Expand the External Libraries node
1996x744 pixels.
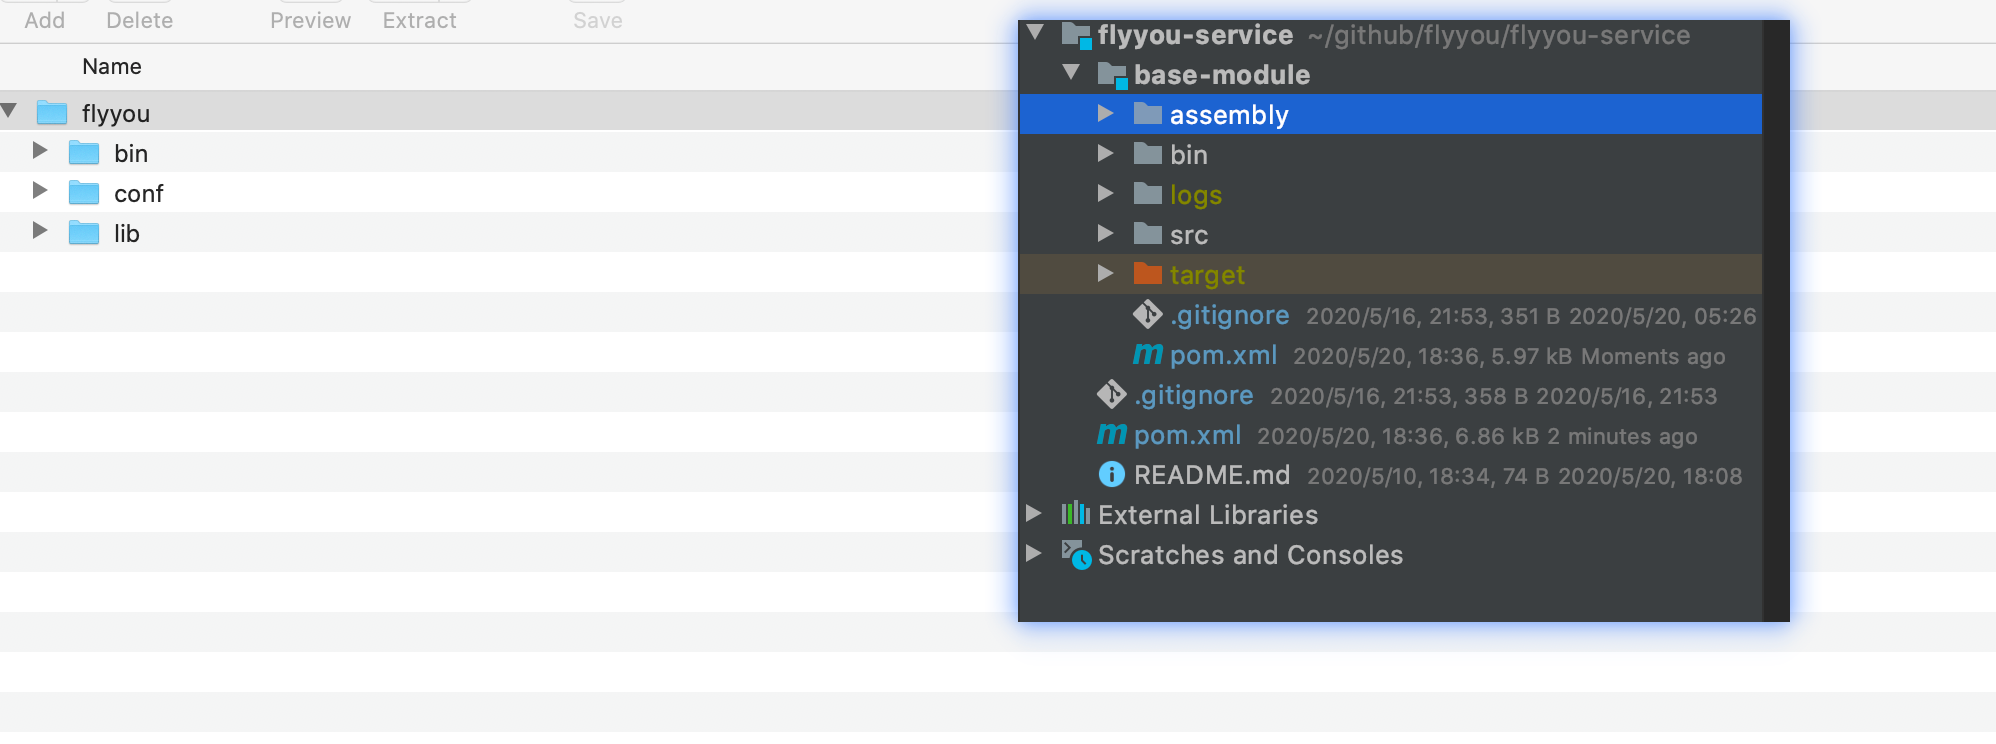click(1034, 514)
